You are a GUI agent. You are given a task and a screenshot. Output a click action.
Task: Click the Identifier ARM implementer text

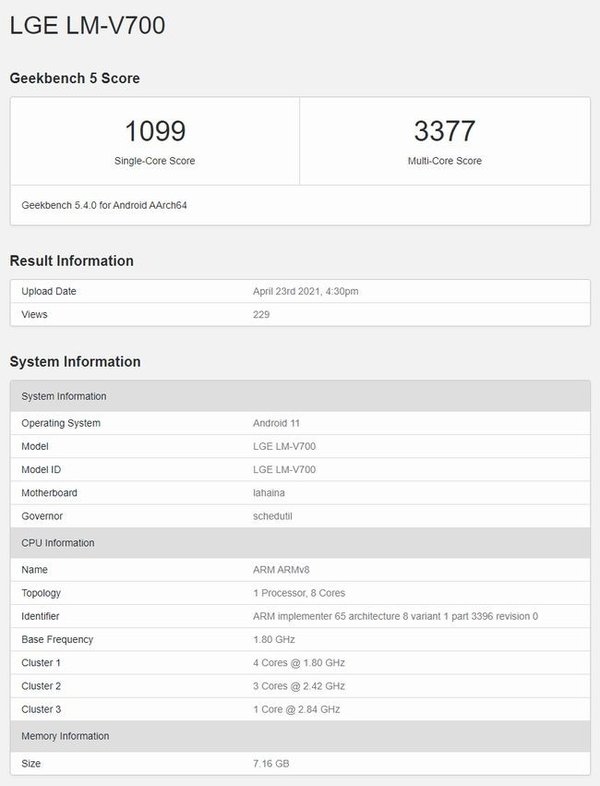395,616
